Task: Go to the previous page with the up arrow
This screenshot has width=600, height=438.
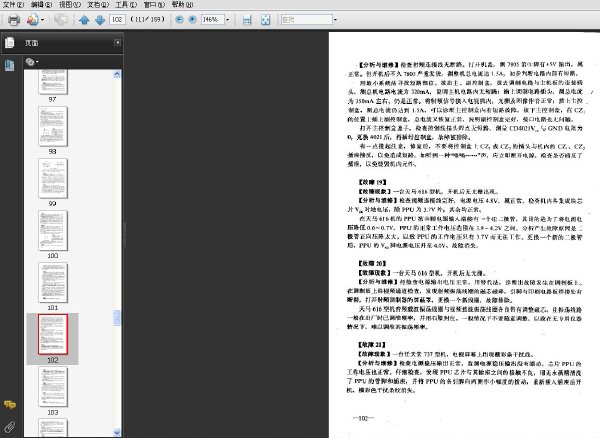Action: (84, 20)
